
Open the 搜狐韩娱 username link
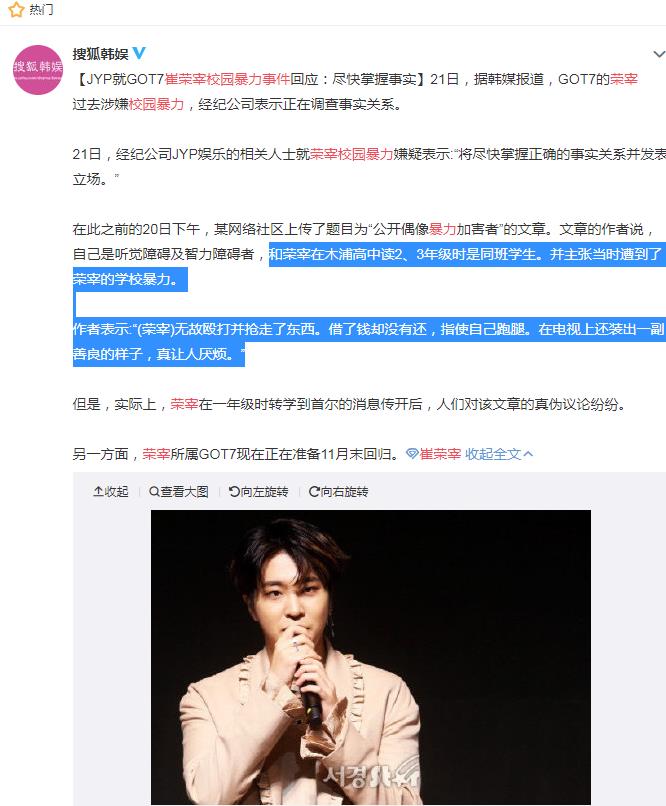[x=100, y=53]
